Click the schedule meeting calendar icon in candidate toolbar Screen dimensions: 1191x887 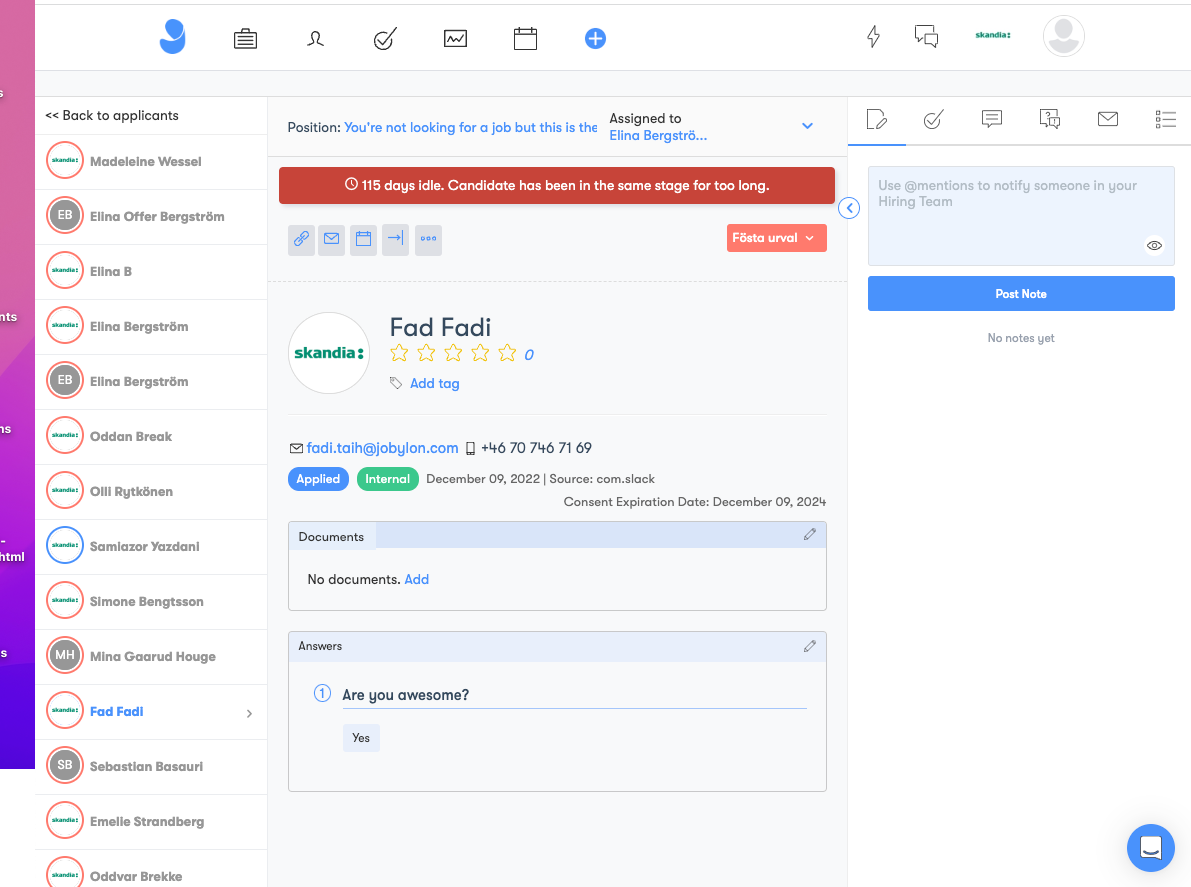[x=364, y=239]
